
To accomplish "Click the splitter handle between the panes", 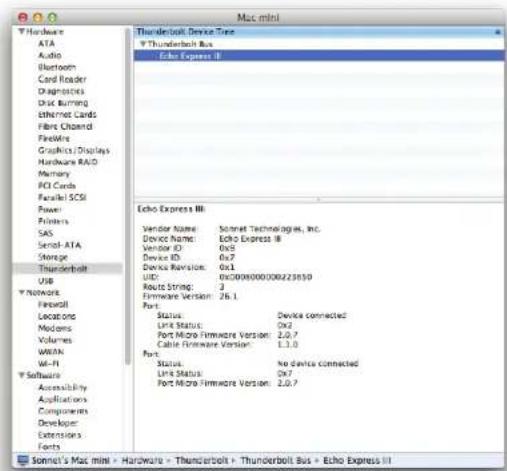I will click(x=318, y=199).
